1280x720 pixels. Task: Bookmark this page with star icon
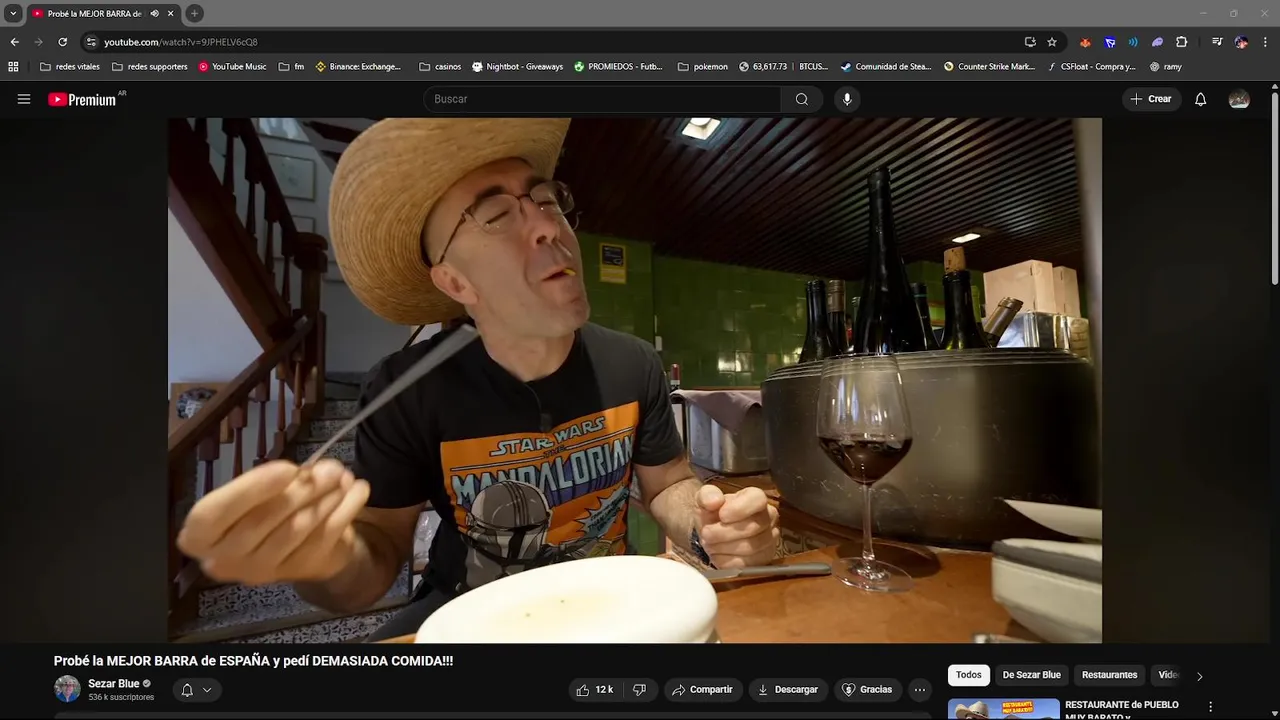1052,42
